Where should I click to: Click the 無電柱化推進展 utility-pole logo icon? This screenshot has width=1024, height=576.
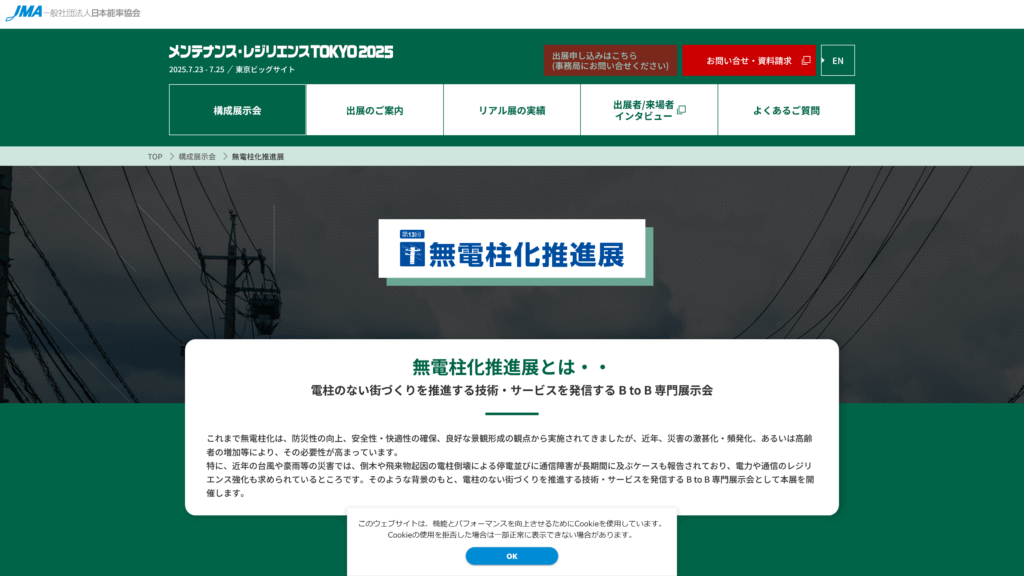click(412, 254)
